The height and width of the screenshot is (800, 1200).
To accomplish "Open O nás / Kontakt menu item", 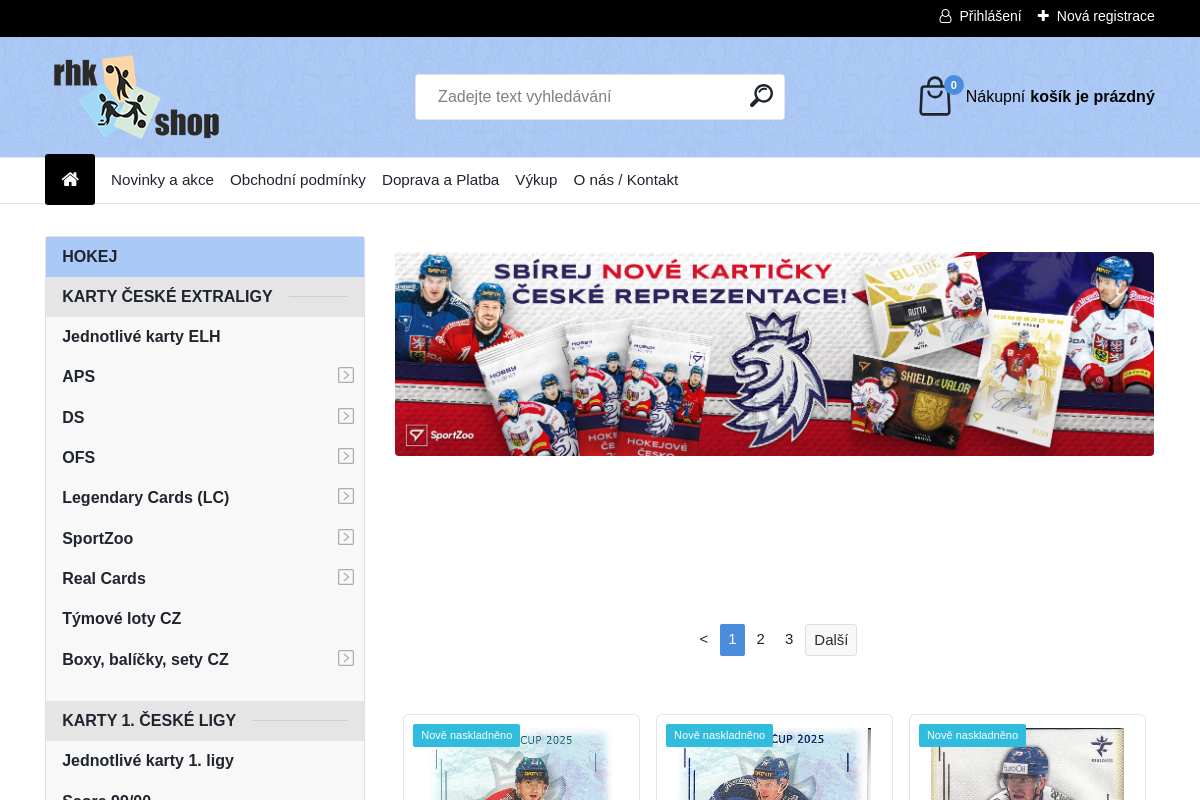I will 626,180.
